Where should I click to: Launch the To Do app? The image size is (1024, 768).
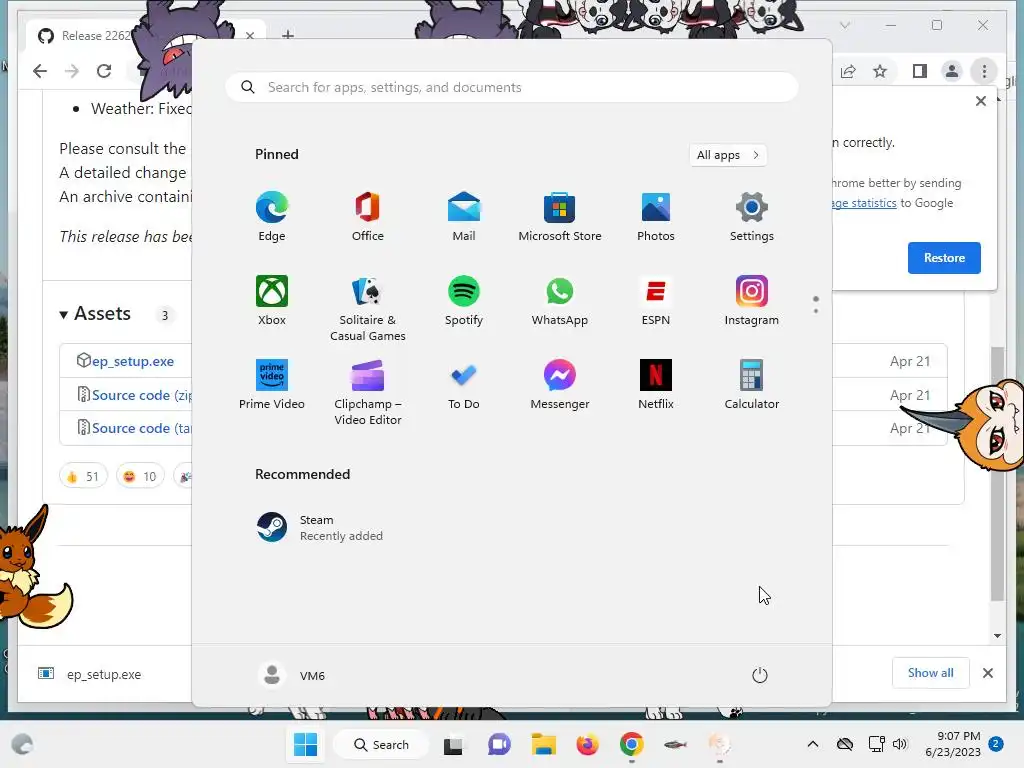pos(464,385)
